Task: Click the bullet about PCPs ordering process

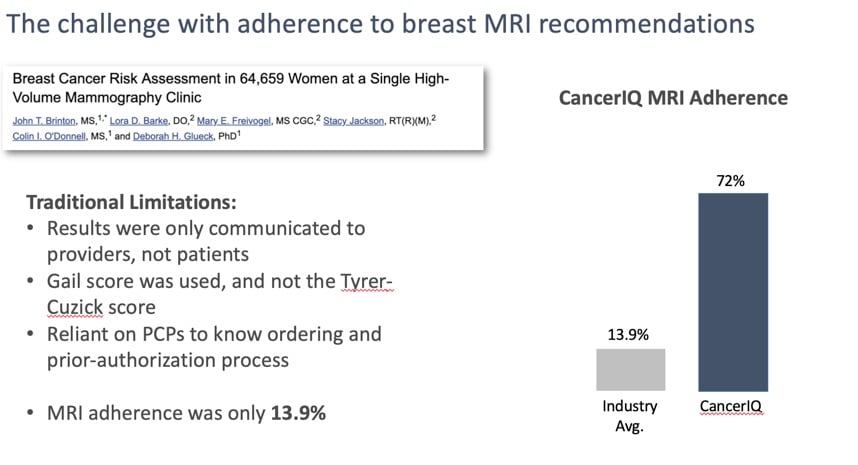Action: click(214, 347)
